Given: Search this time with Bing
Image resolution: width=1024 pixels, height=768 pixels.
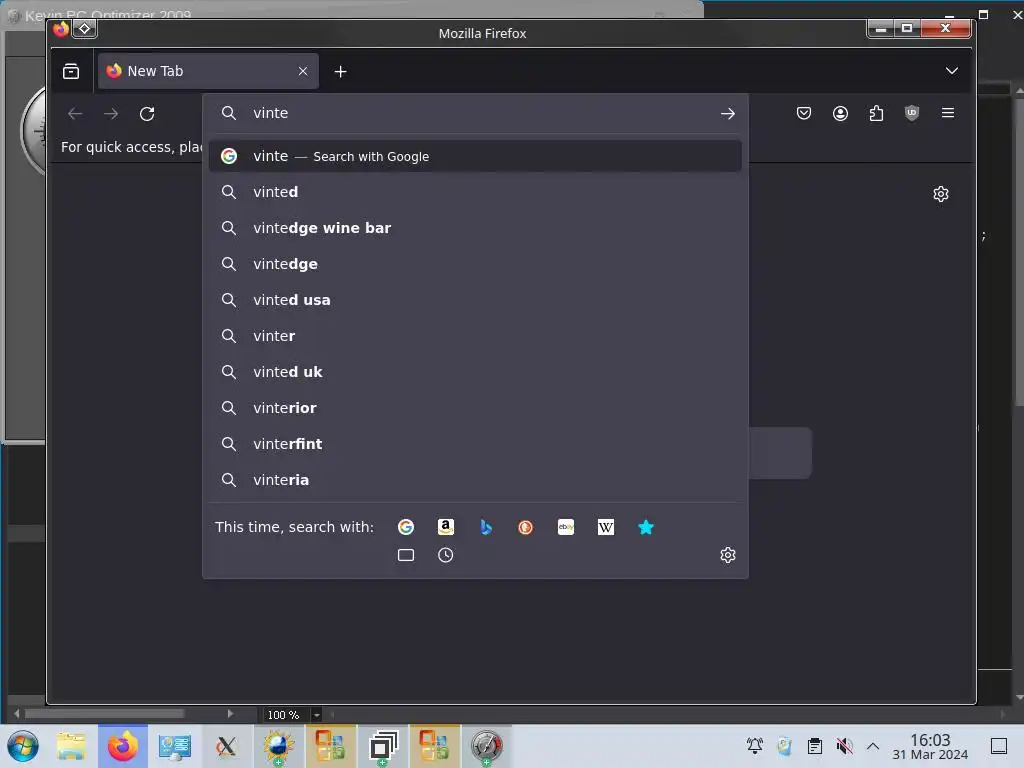Looking at the screenshot, I should coord(485,527).
